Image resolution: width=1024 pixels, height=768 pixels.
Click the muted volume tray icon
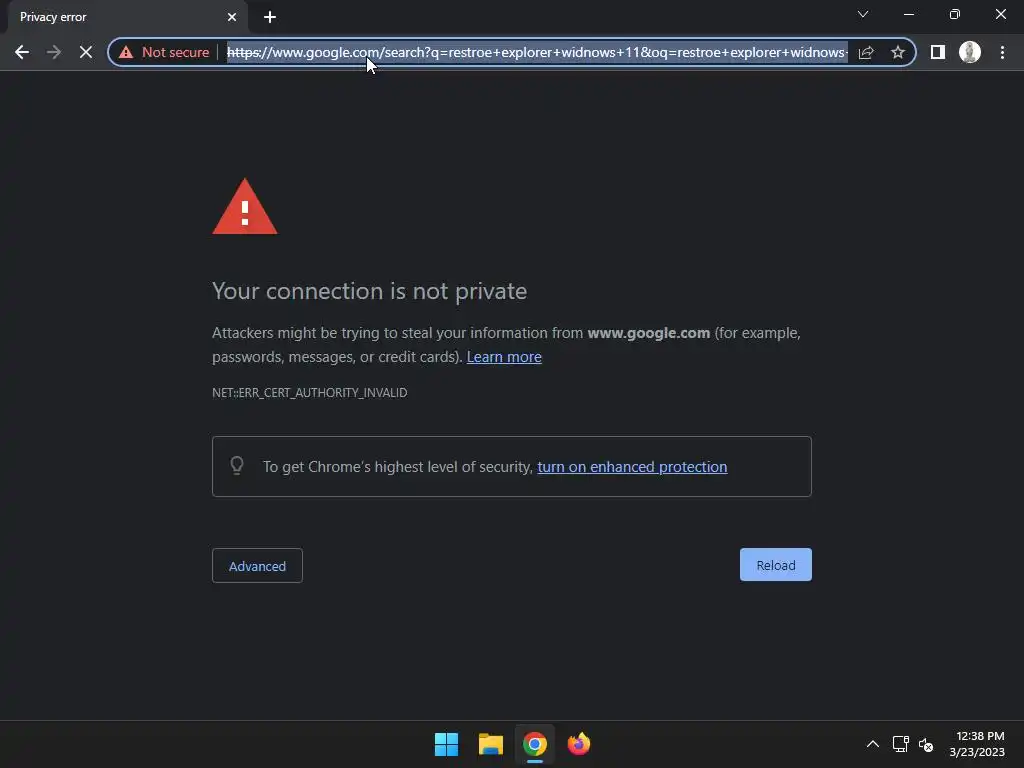(925, 744)
